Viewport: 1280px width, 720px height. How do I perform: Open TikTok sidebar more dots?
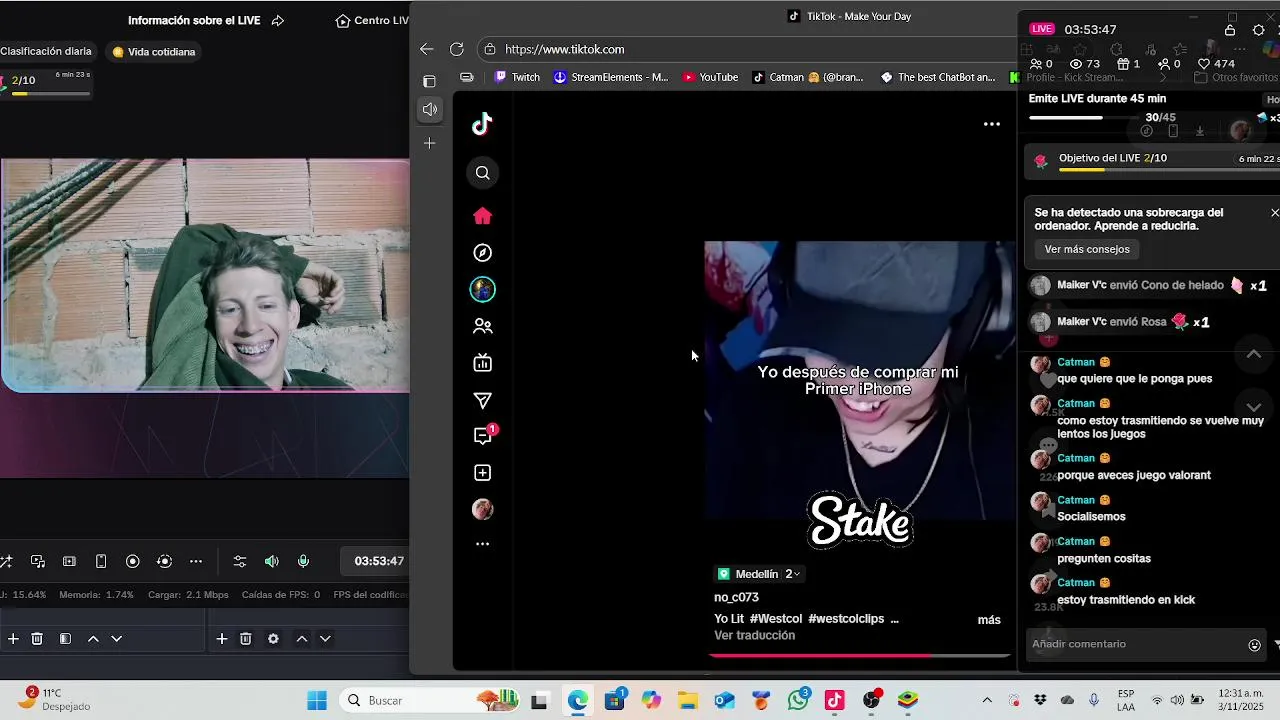point(482,544)
